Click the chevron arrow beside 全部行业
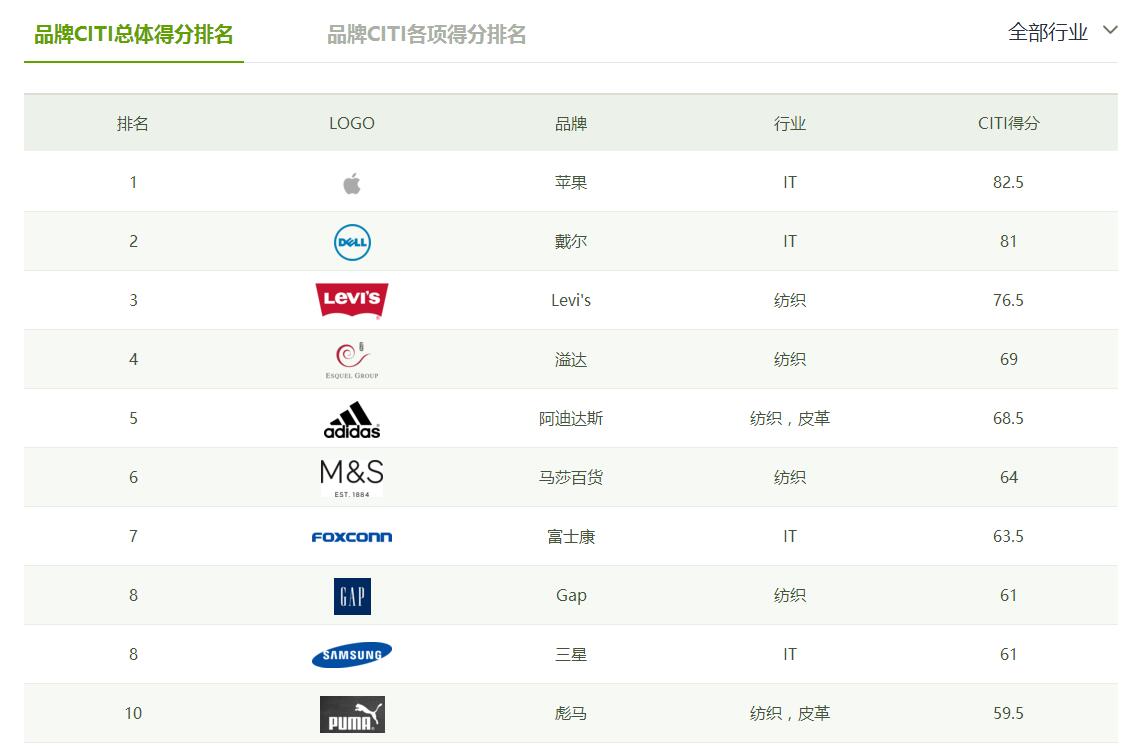Image resolution: width=1147 pixels, height=750 pixels. (1110, 30)
